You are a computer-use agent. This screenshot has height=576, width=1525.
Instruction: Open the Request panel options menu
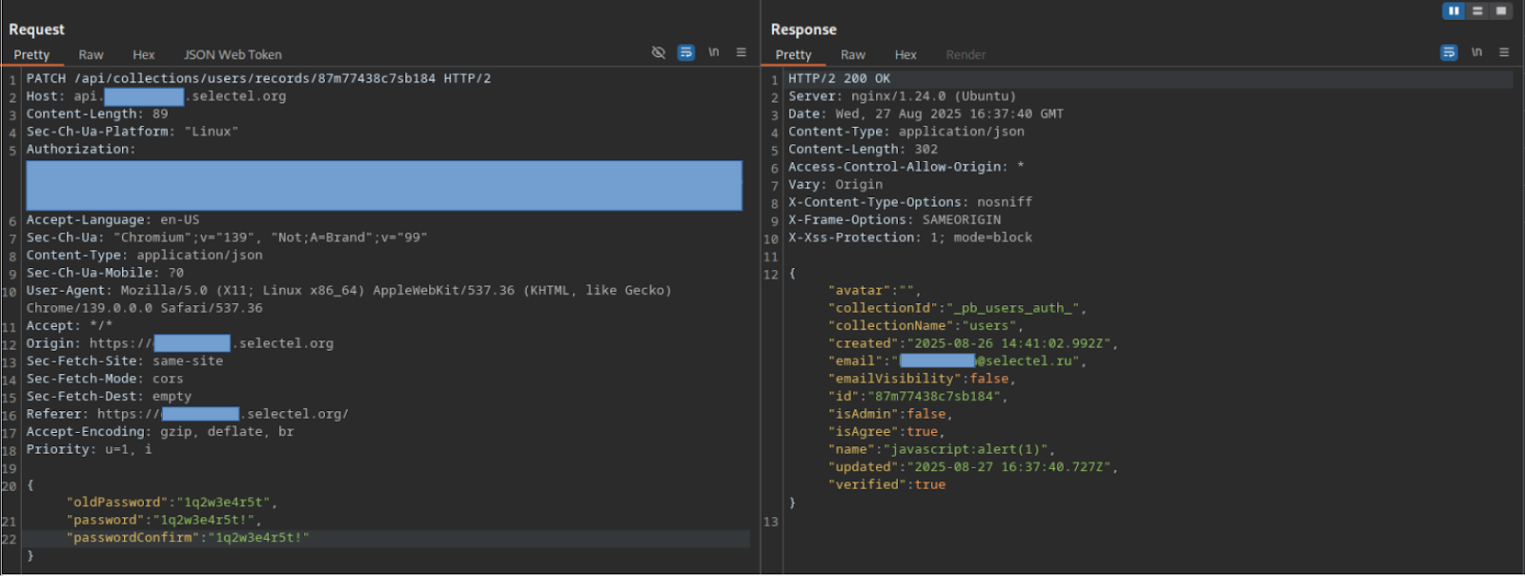click(741, 53)
